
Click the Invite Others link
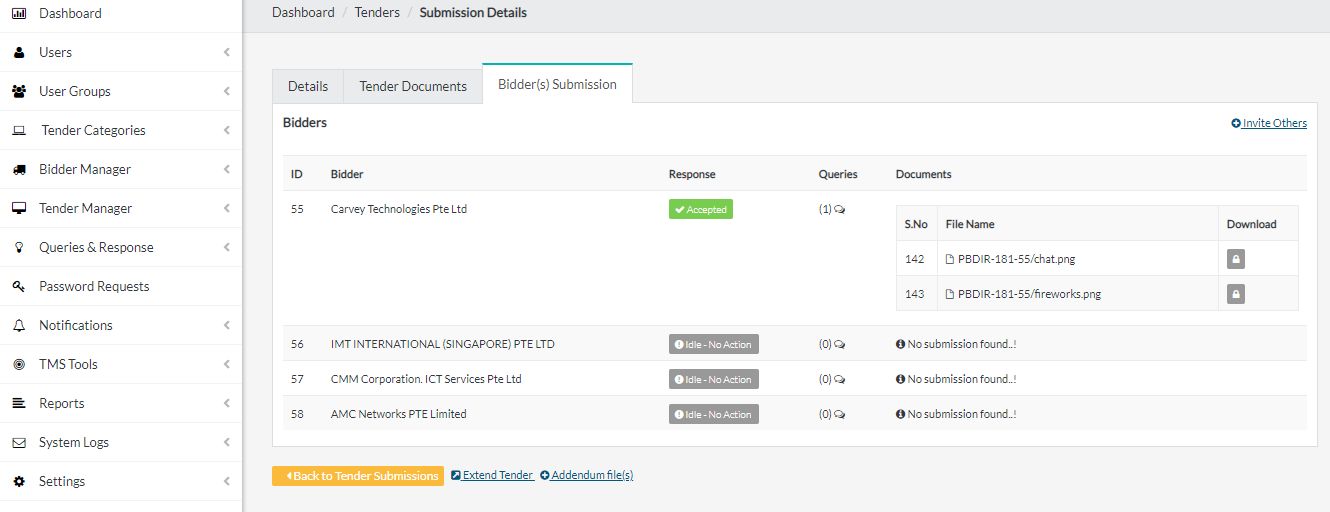point(1269,123)
